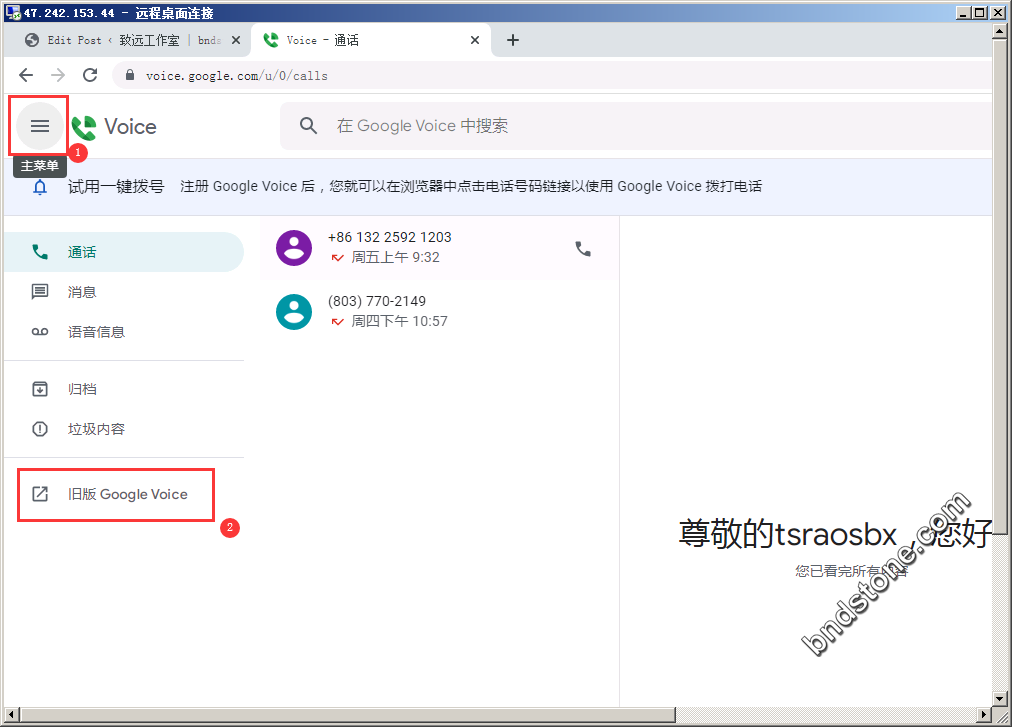Click the browser forward arrow

(58, 76)
